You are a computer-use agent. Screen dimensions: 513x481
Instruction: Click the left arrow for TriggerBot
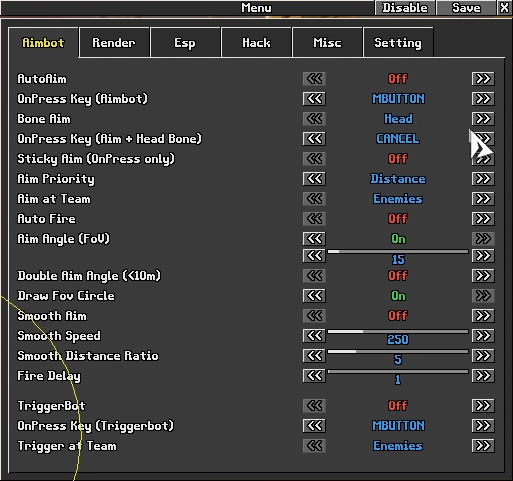[314, 406]
